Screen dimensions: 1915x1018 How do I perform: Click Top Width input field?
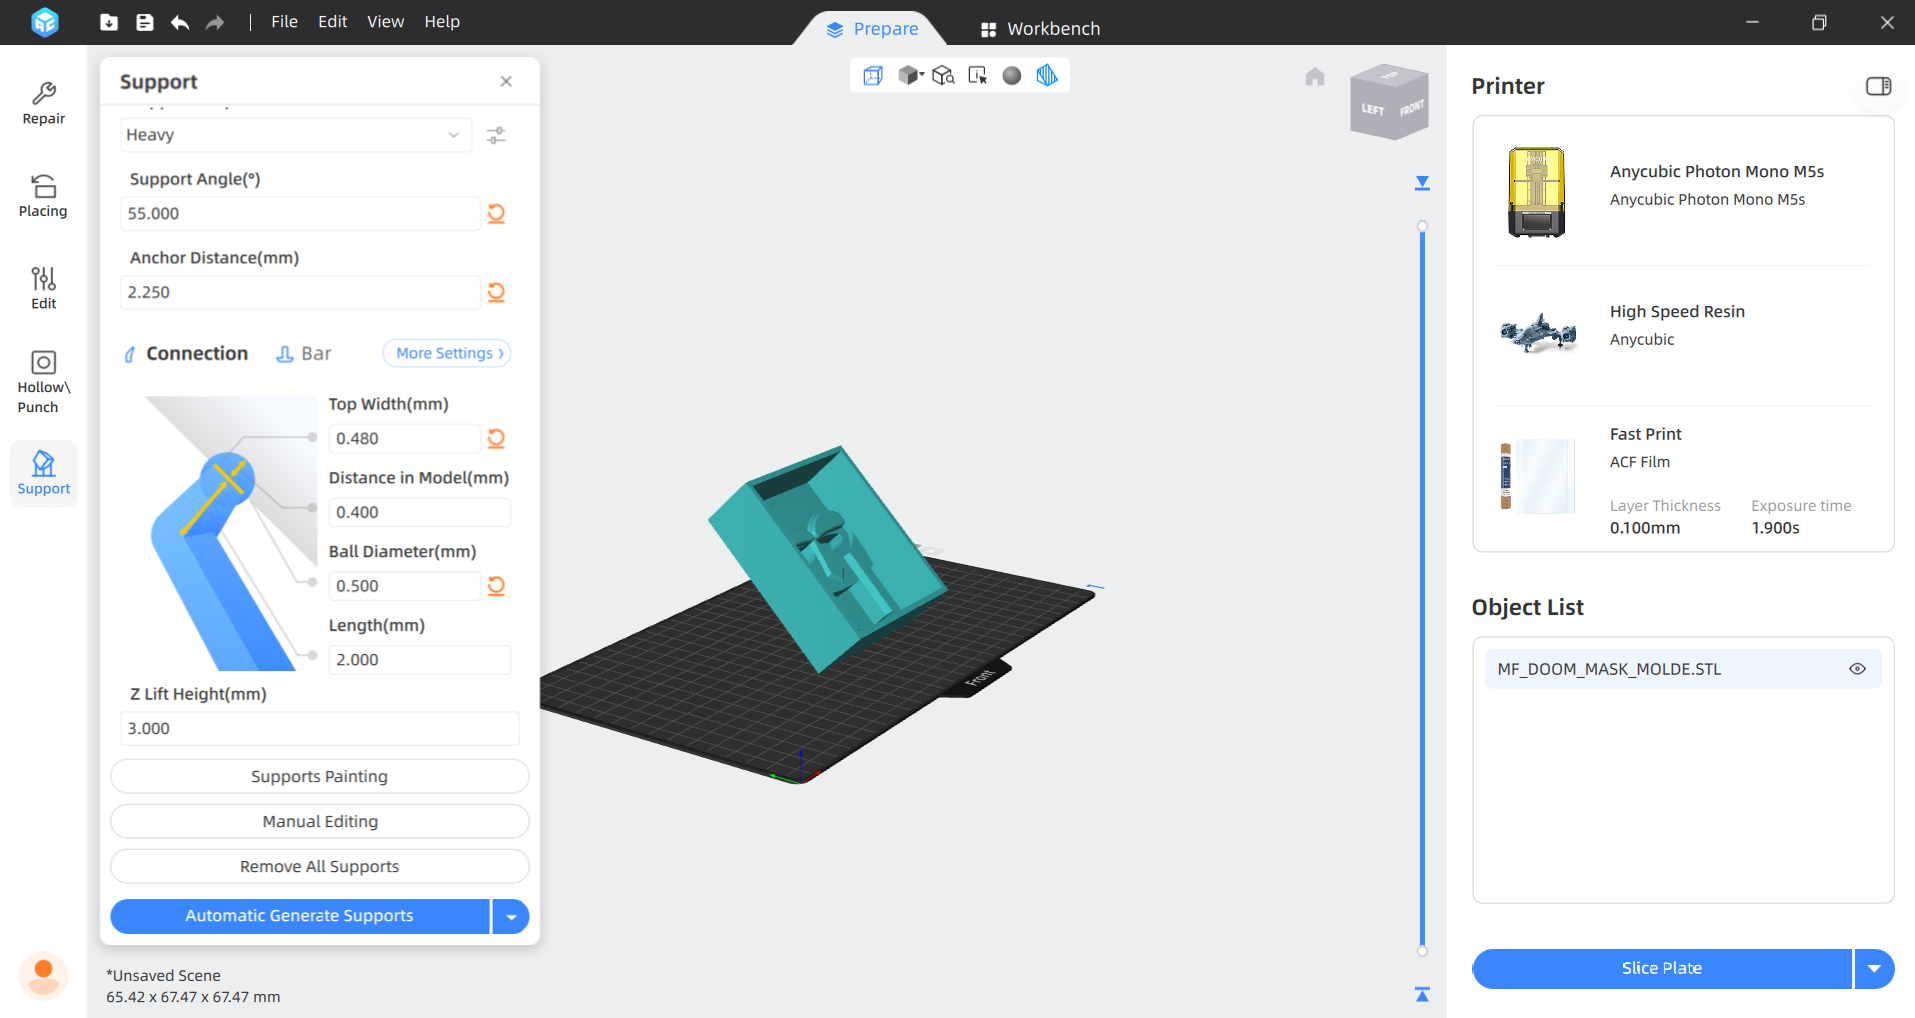coord(405,438)
